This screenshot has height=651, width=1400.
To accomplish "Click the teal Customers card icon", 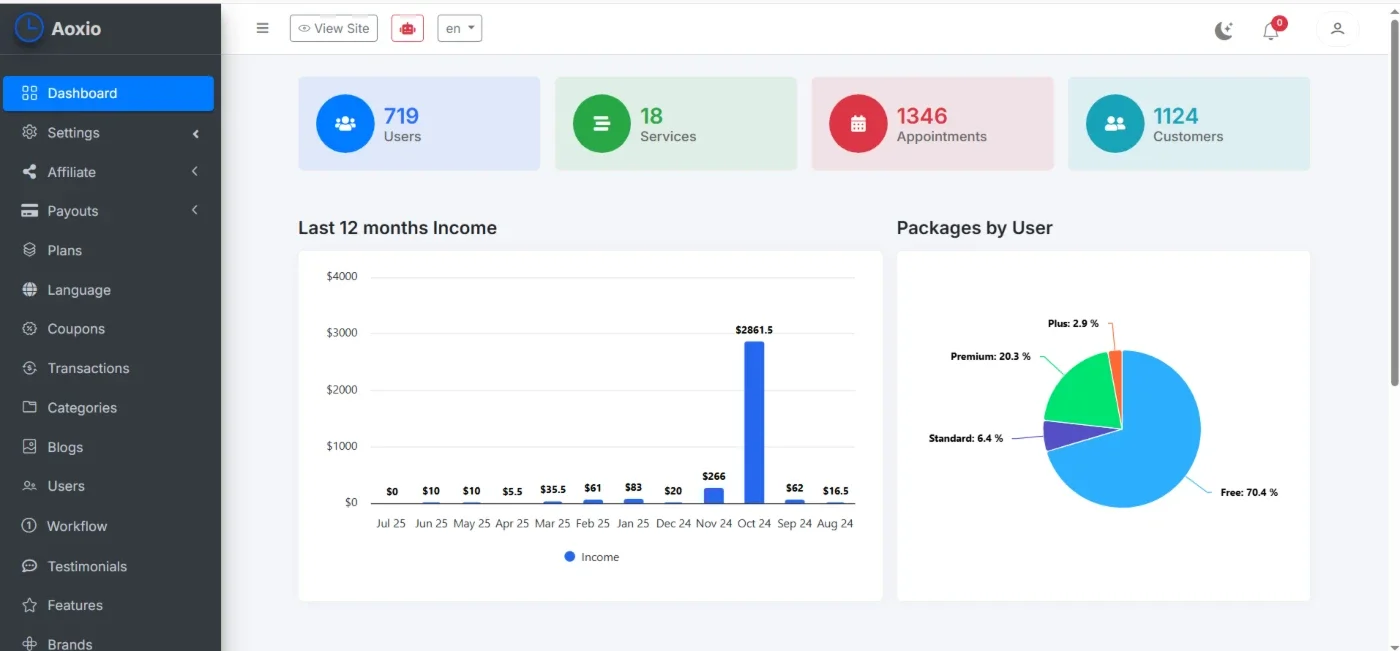I will coord(1115,124).
